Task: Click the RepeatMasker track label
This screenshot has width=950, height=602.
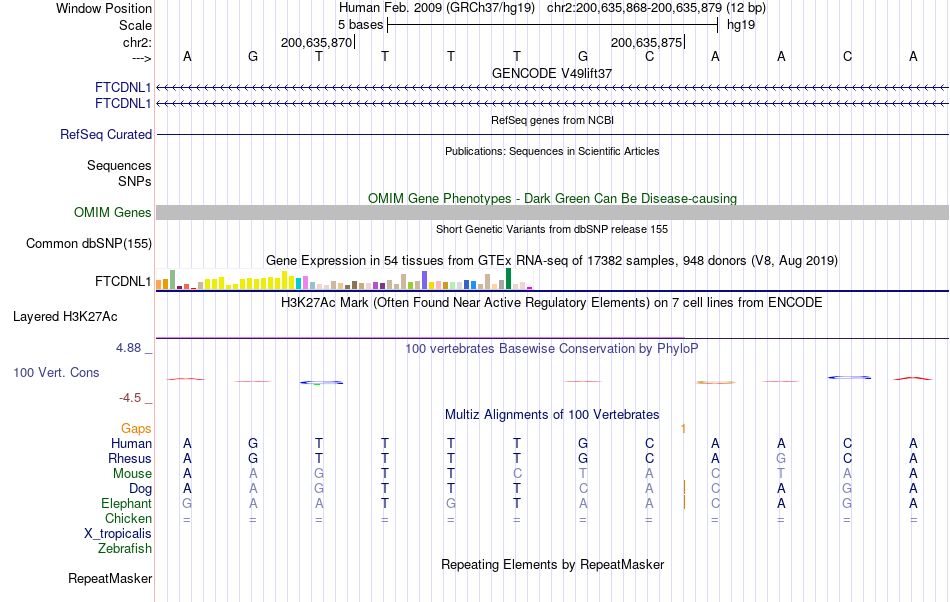Action: (x=110, y=578)
